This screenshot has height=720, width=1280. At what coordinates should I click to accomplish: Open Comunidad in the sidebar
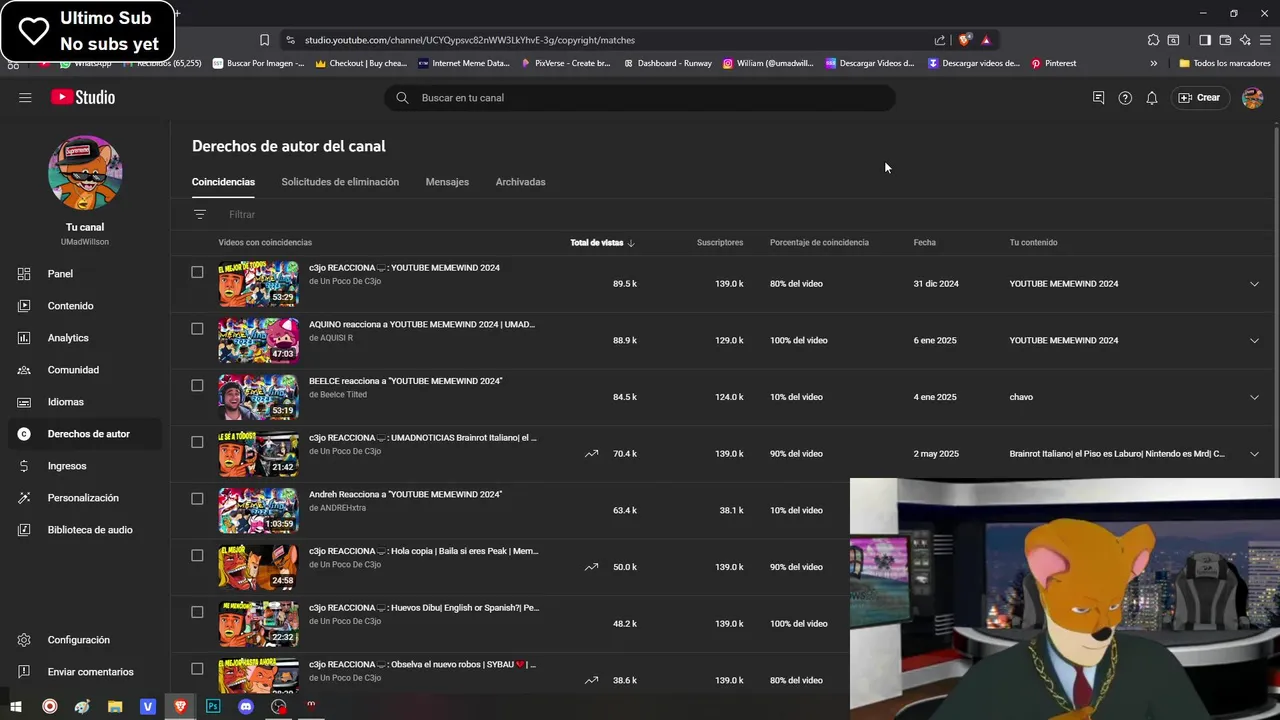85,370
